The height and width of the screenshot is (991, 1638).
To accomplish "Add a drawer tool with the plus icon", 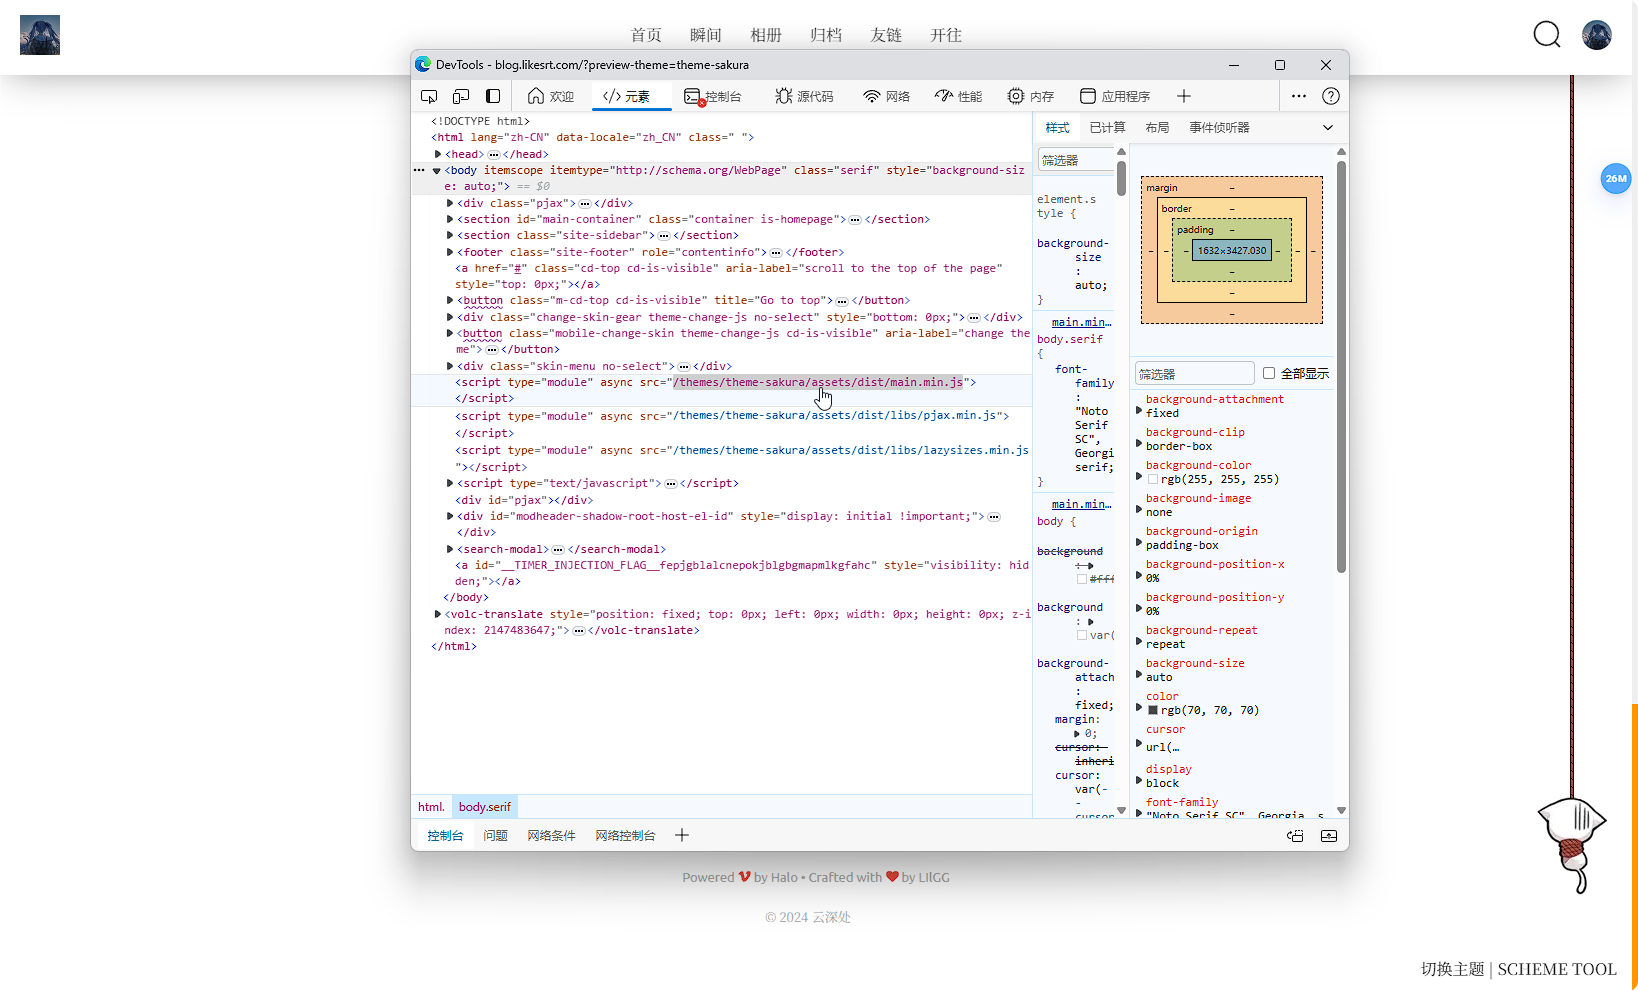I will pos(682,835).
